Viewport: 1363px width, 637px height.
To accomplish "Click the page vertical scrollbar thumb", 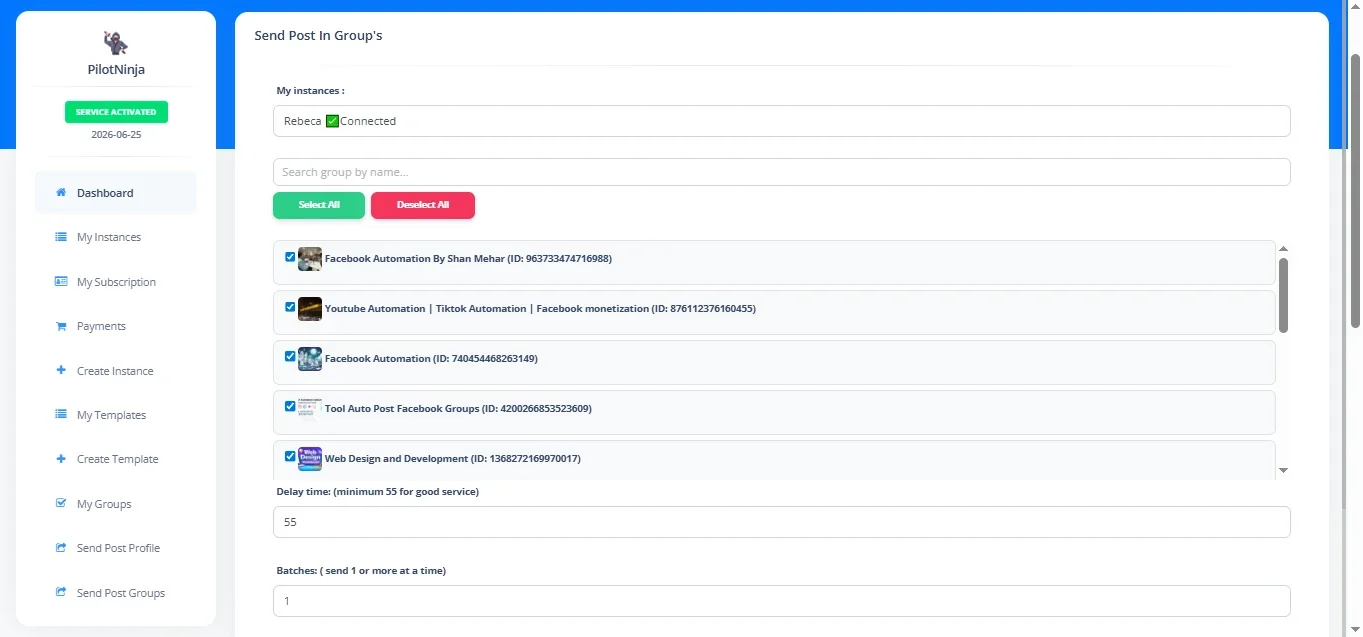I will pos(1355,190).
